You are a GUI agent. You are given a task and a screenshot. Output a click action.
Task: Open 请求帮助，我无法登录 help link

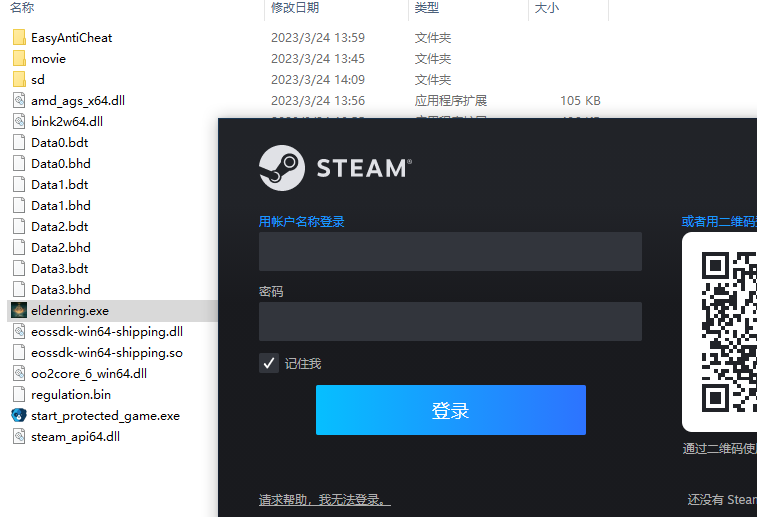[324, 499]
